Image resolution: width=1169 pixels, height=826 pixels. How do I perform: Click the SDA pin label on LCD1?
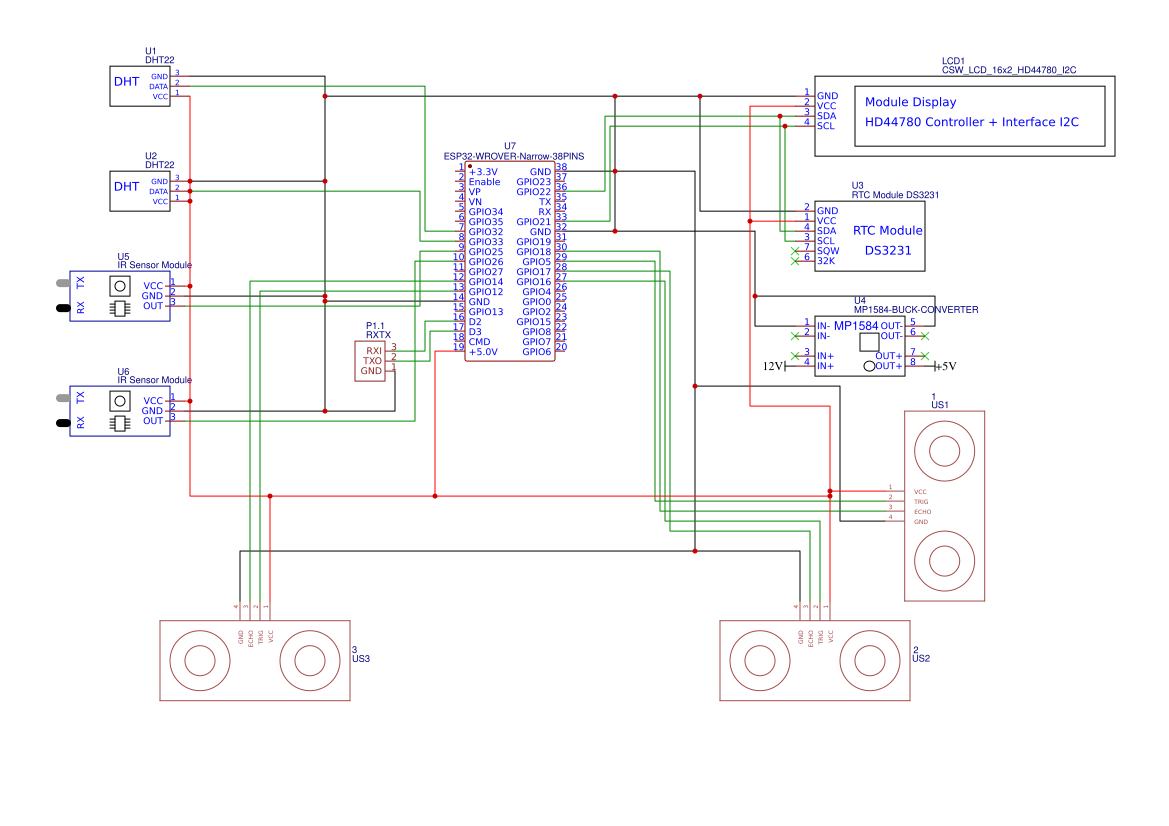click(x=827, y=116)
